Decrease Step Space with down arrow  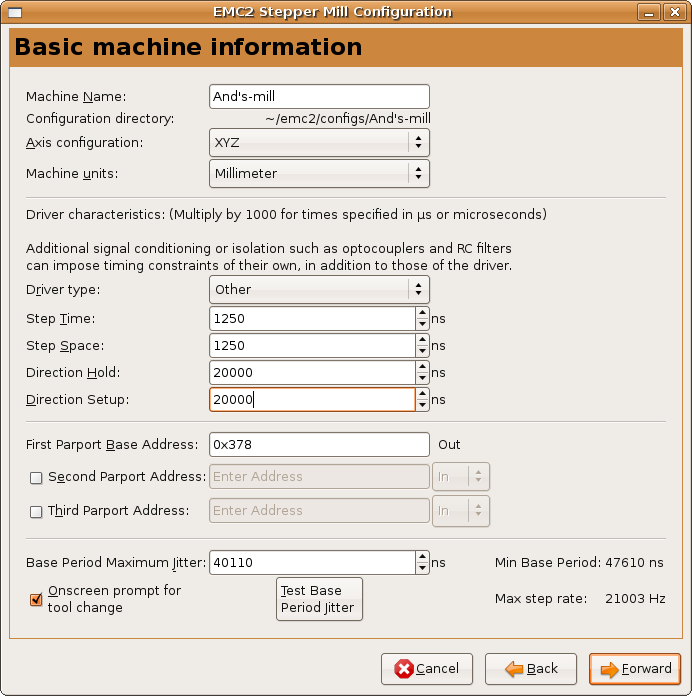[422, 352]
